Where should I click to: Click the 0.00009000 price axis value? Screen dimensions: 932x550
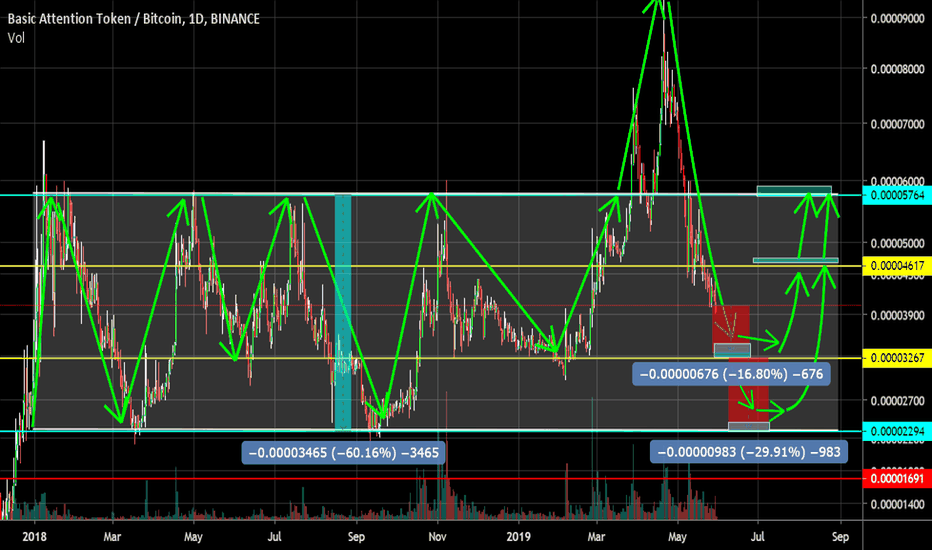898,18
